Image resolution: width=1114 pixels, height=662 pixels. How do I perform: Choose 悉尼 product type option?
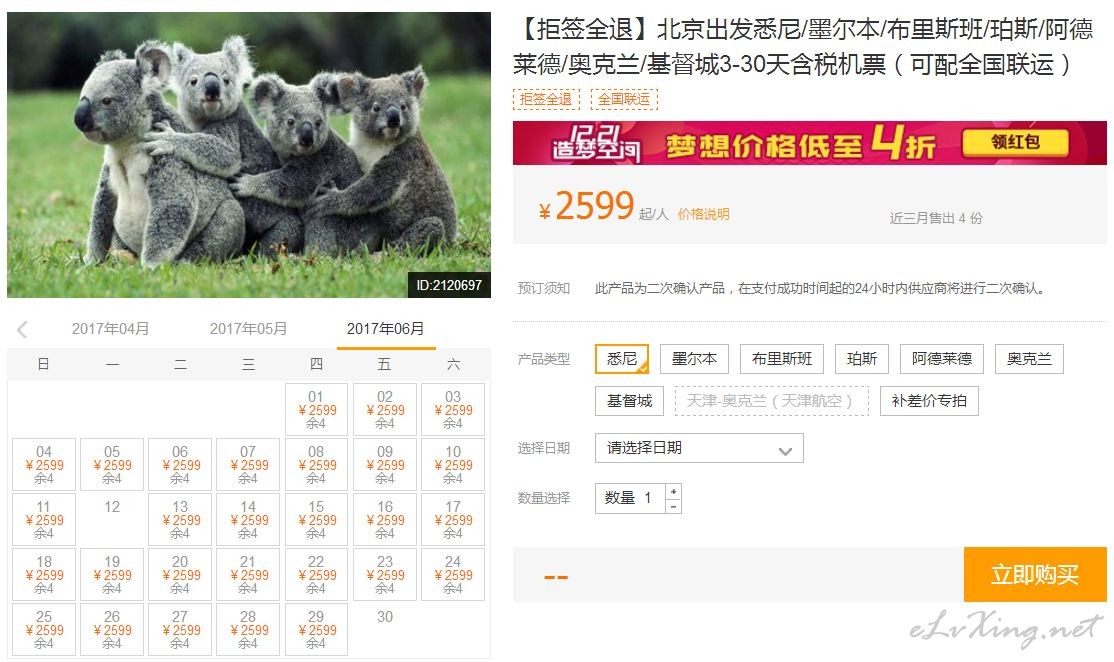(622, 359)
